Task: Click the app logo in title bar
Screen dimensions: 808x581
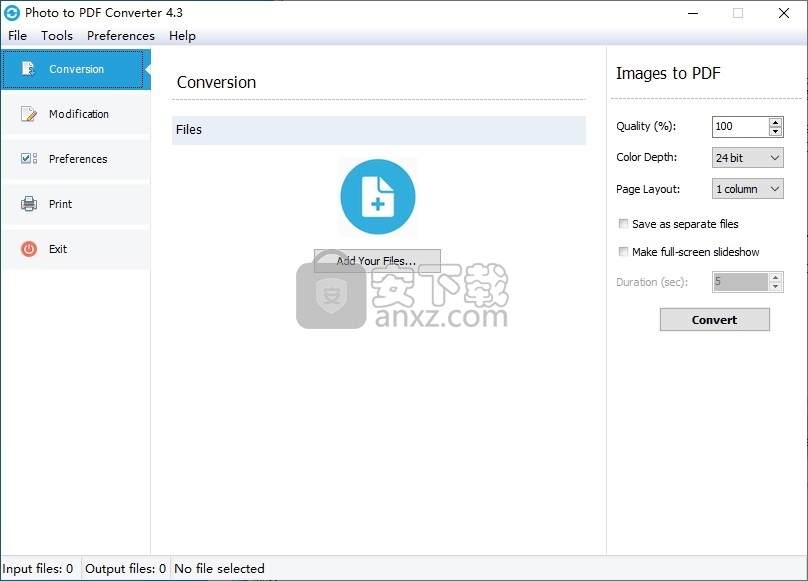Action: [x=12, y=13]
